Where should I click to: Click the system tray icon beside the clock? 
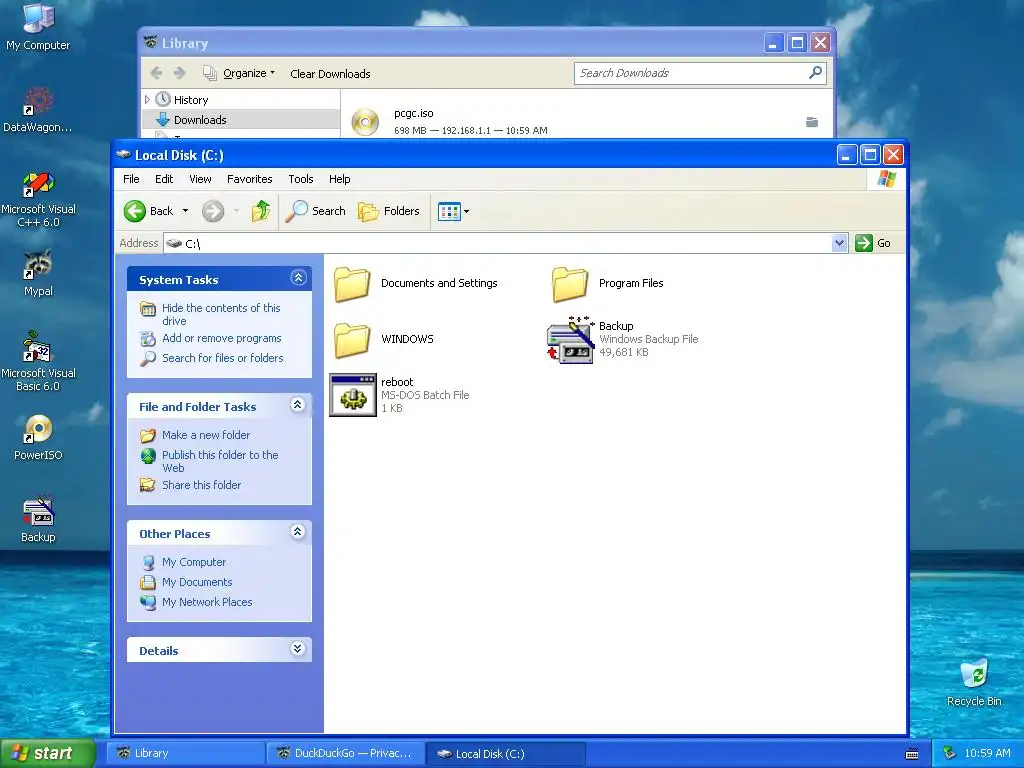tap(950, 753)
